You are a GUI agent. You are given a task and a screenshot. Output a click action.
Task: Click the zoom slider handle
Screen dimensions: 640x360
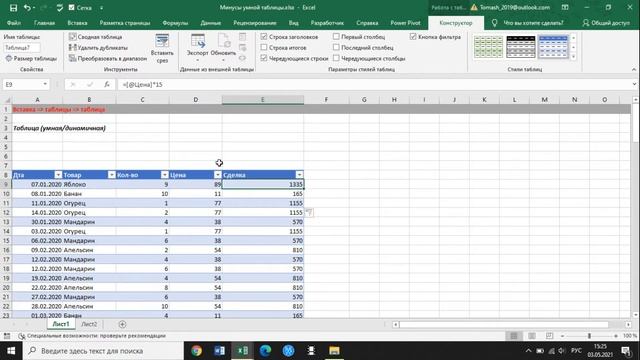589,336
